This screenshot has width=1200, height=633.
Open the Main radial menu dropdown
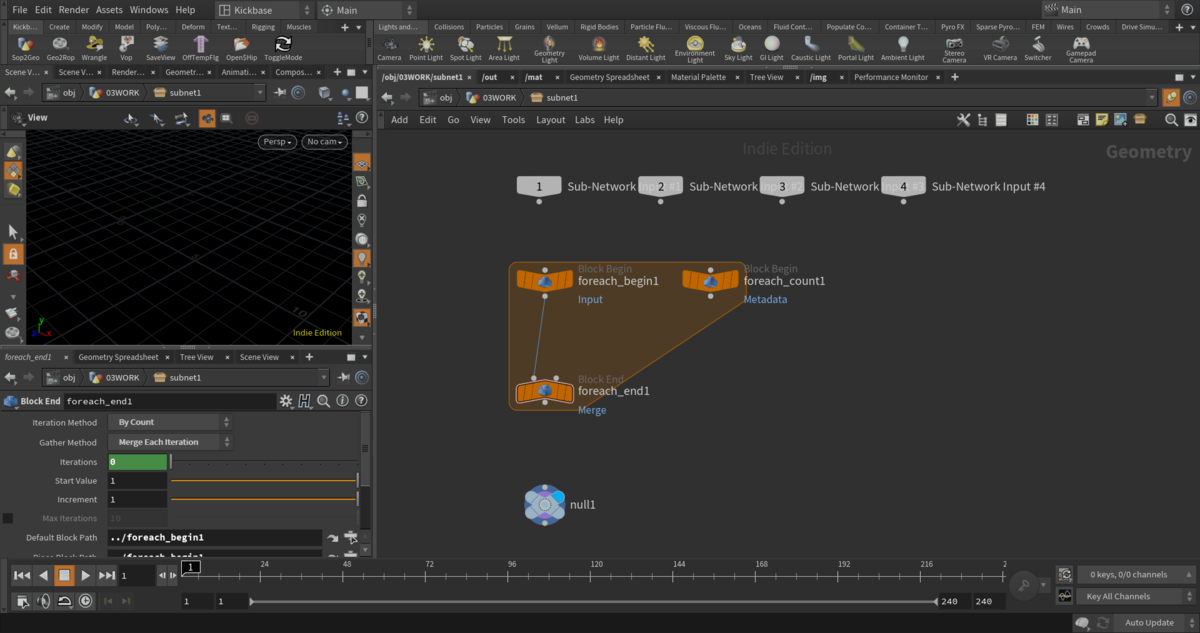point(365,10)
